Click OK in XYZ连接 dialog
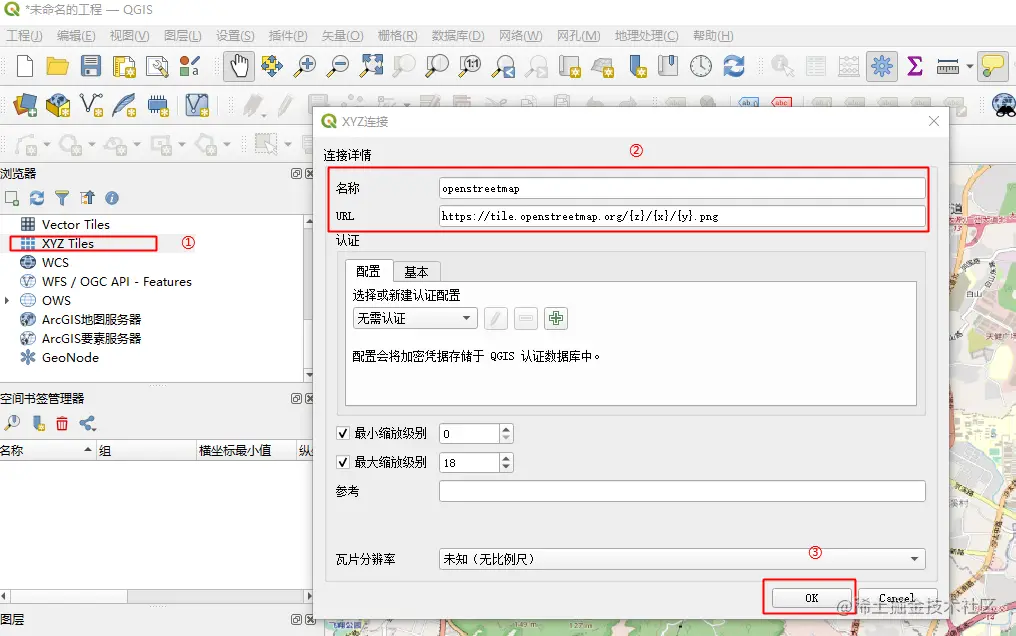 click(811, 598)
